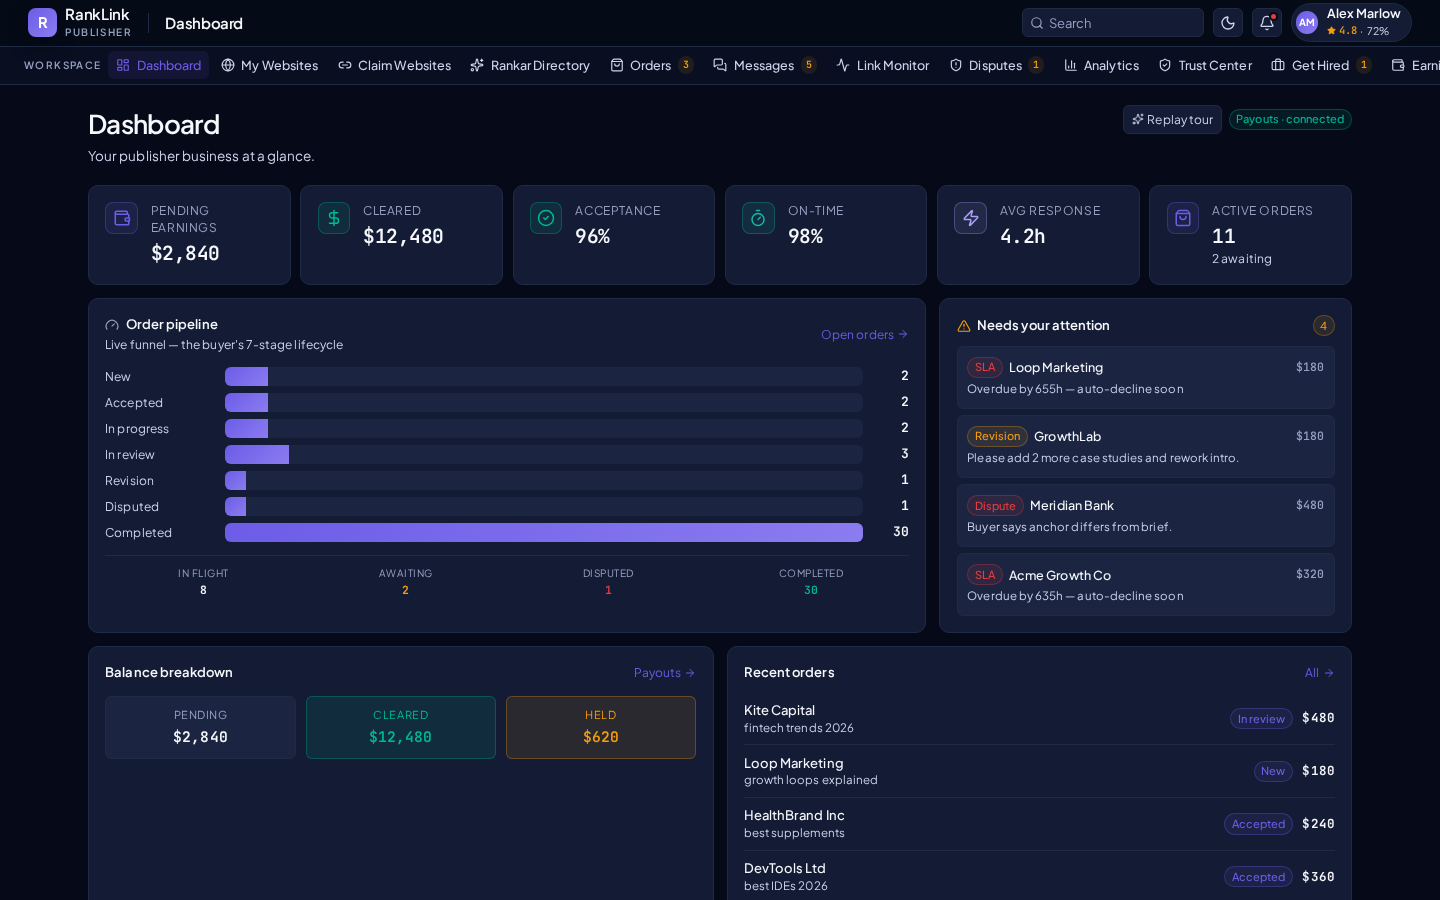Go to Disputes page
Screen dimensions: 1440x900
[x=996, y=65]
